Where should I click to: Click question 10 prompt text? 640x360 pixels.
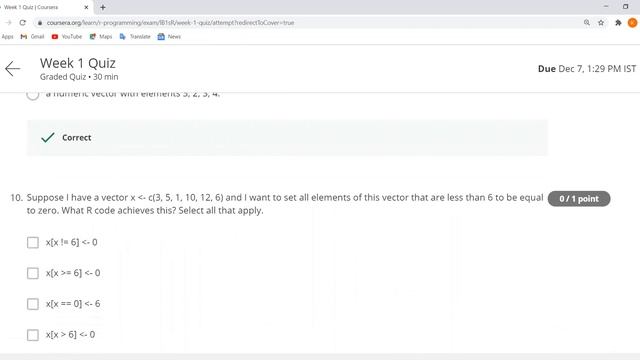tap(284, 204)
